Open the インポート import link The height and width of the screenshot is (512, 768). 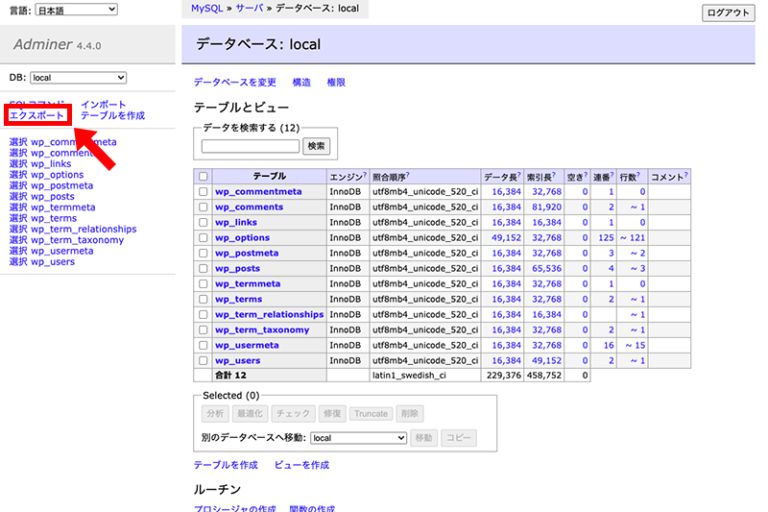pos(103,104)
